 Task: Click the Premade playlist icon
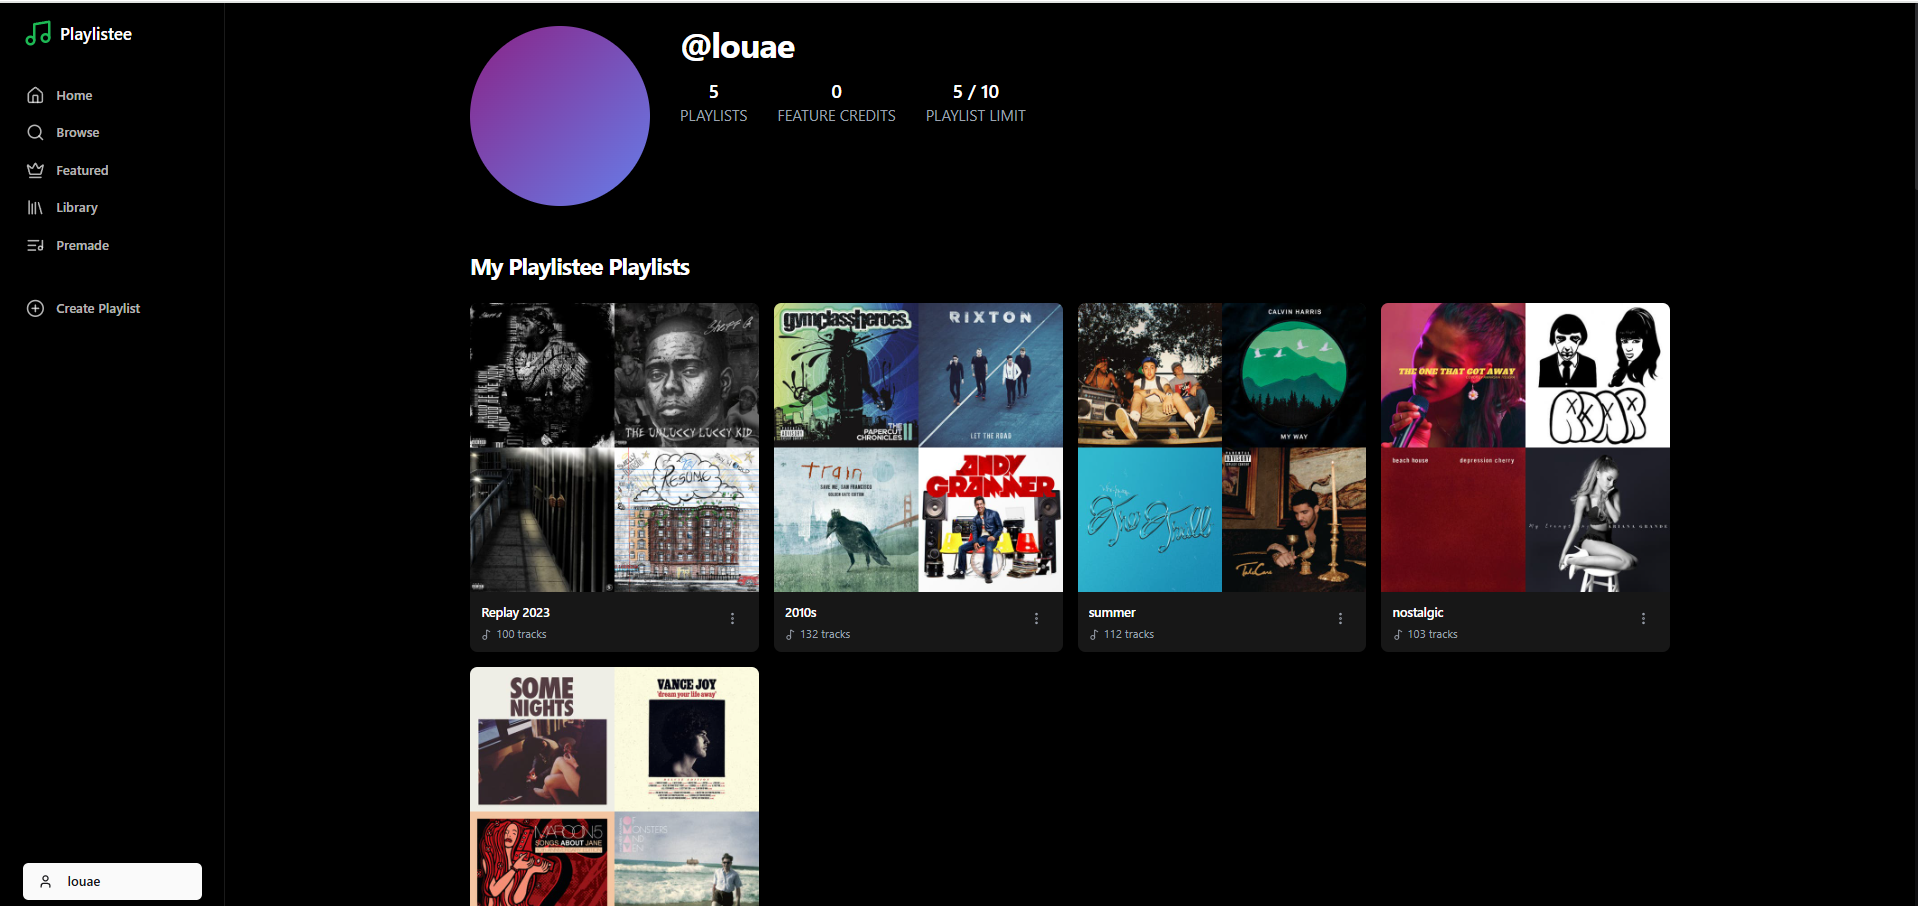pyautogui.click(x=35, y=245)
